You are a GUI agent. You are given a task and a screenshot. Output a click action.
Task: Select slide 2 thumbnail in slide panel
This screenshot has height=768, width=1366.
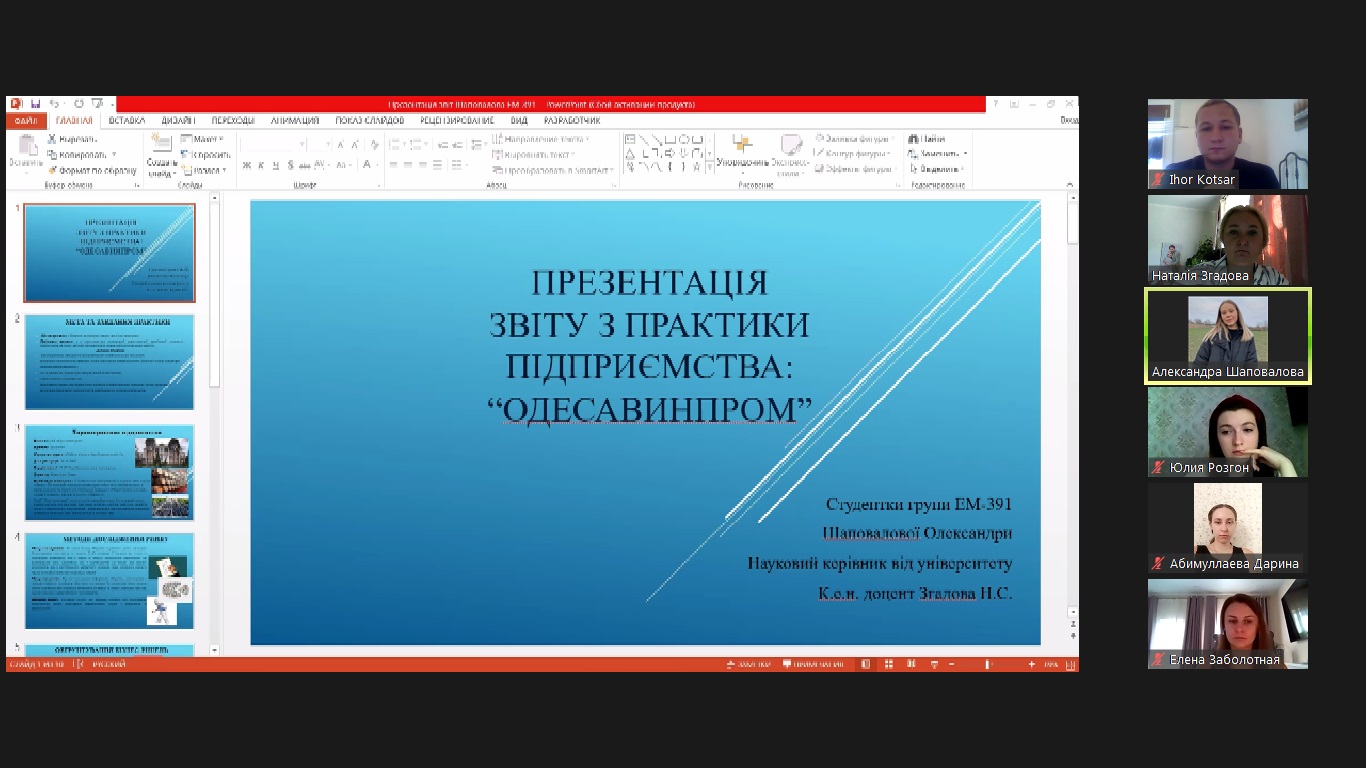tap(109, 362)
